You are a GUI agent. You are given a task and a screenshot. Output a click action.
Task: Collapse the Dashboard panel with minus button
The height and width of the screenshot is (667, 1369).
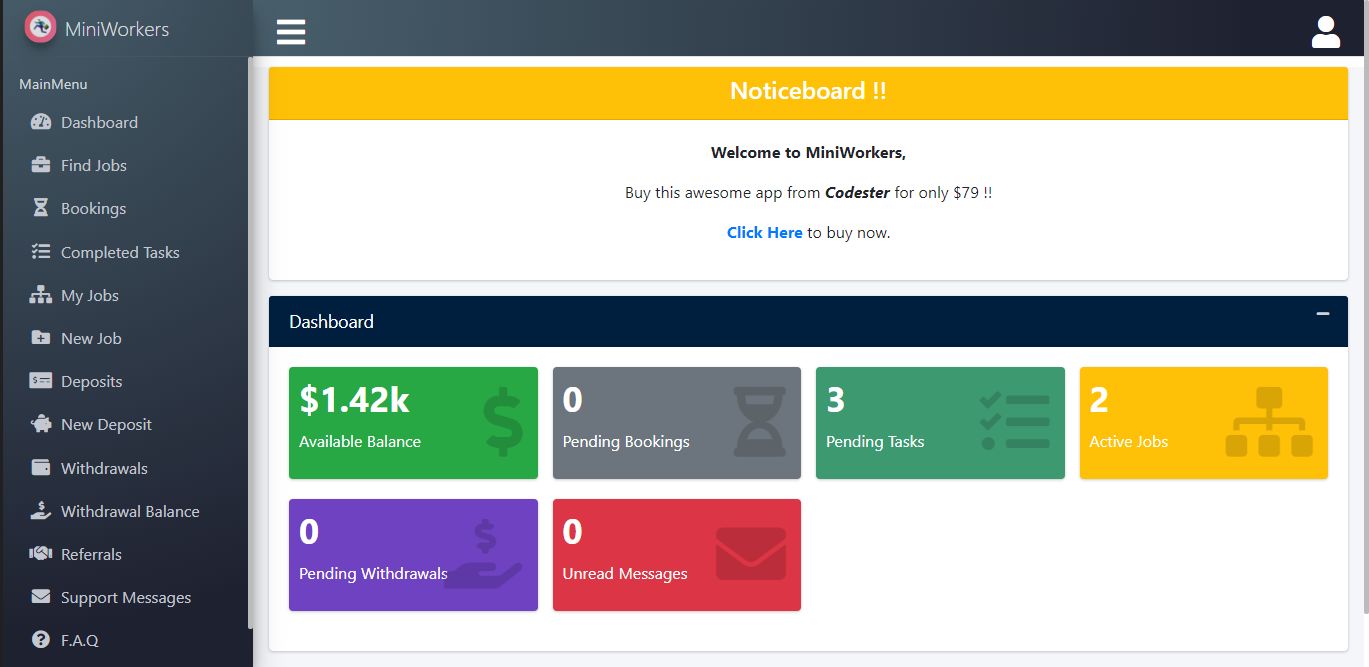click(x=1322, y=314)
